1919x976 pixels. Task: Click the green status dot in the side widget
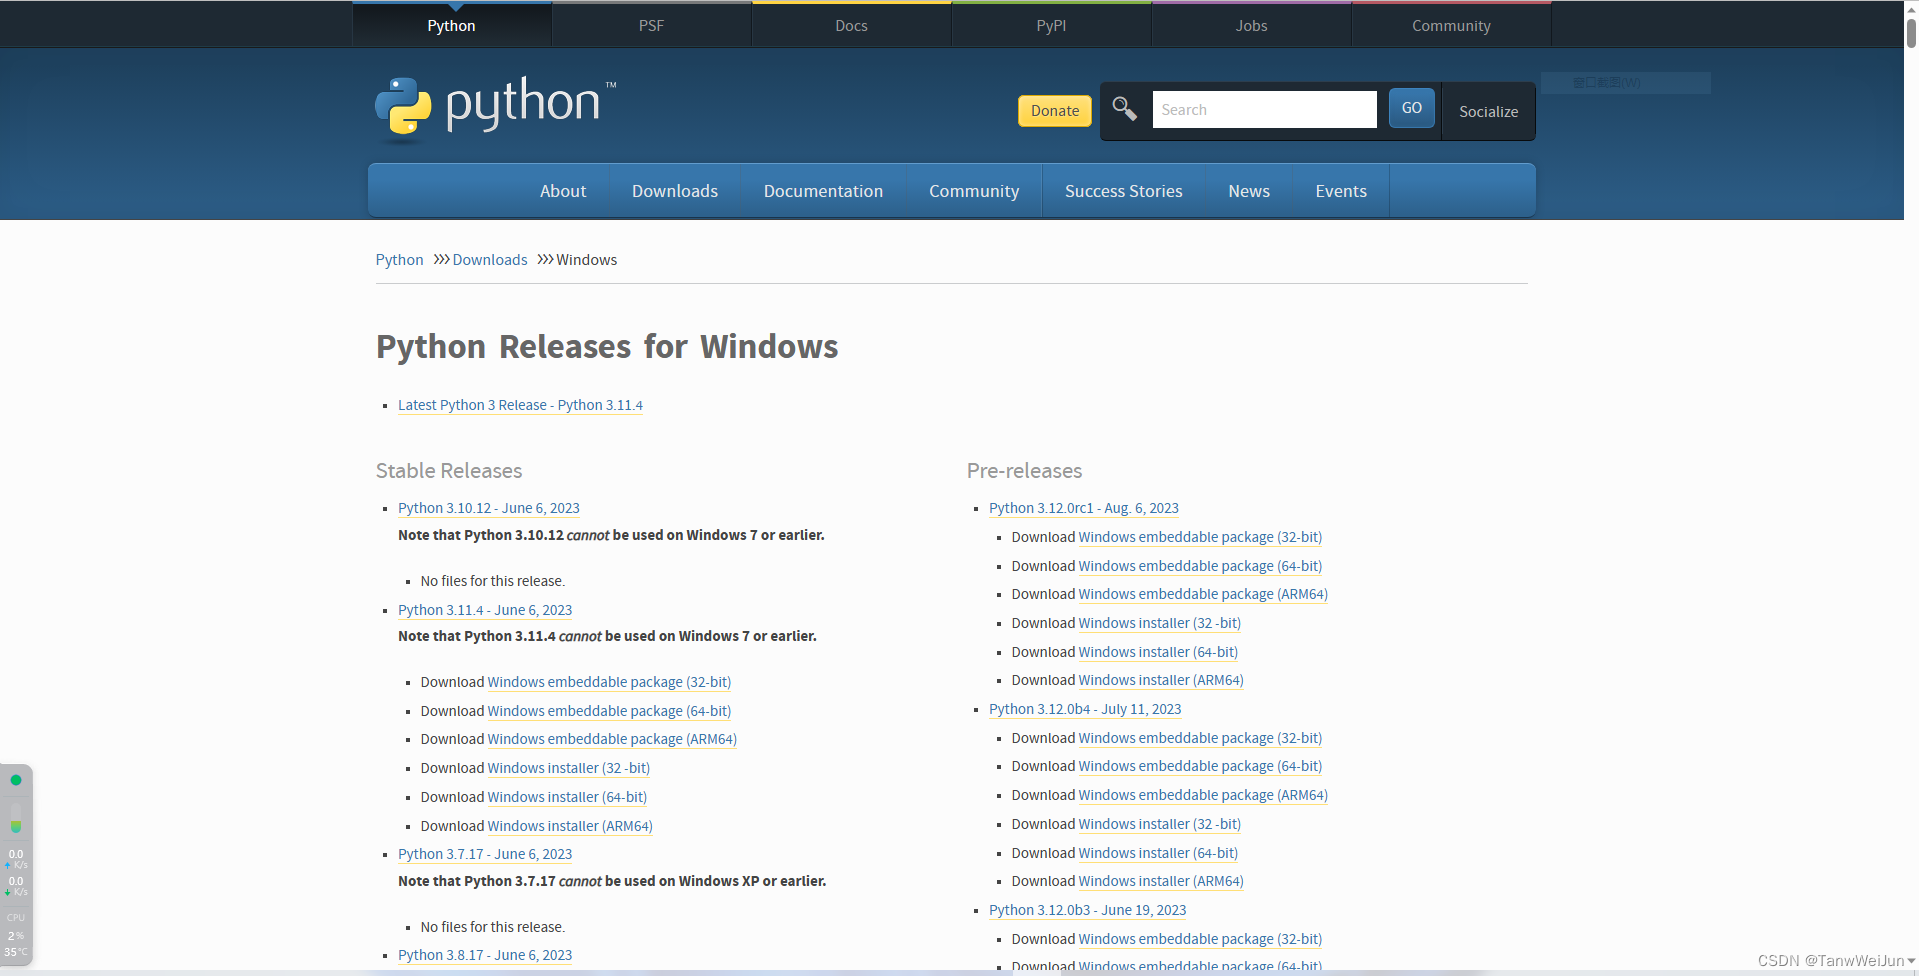pyautogui.click(x=16, y=780)
